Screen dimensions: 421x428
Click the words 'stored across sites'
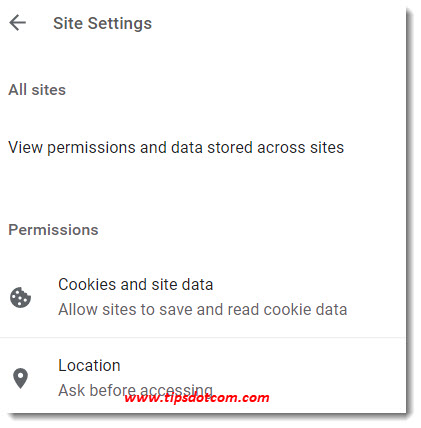(275, 147)
